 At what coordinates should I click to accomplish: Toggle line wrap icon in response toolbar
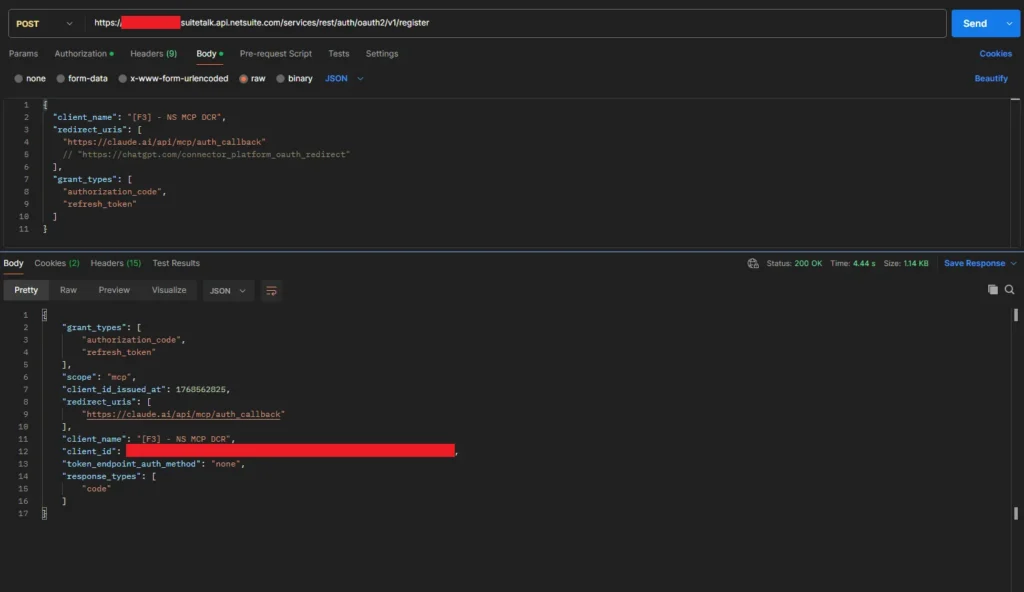click(x=271, y=290)
